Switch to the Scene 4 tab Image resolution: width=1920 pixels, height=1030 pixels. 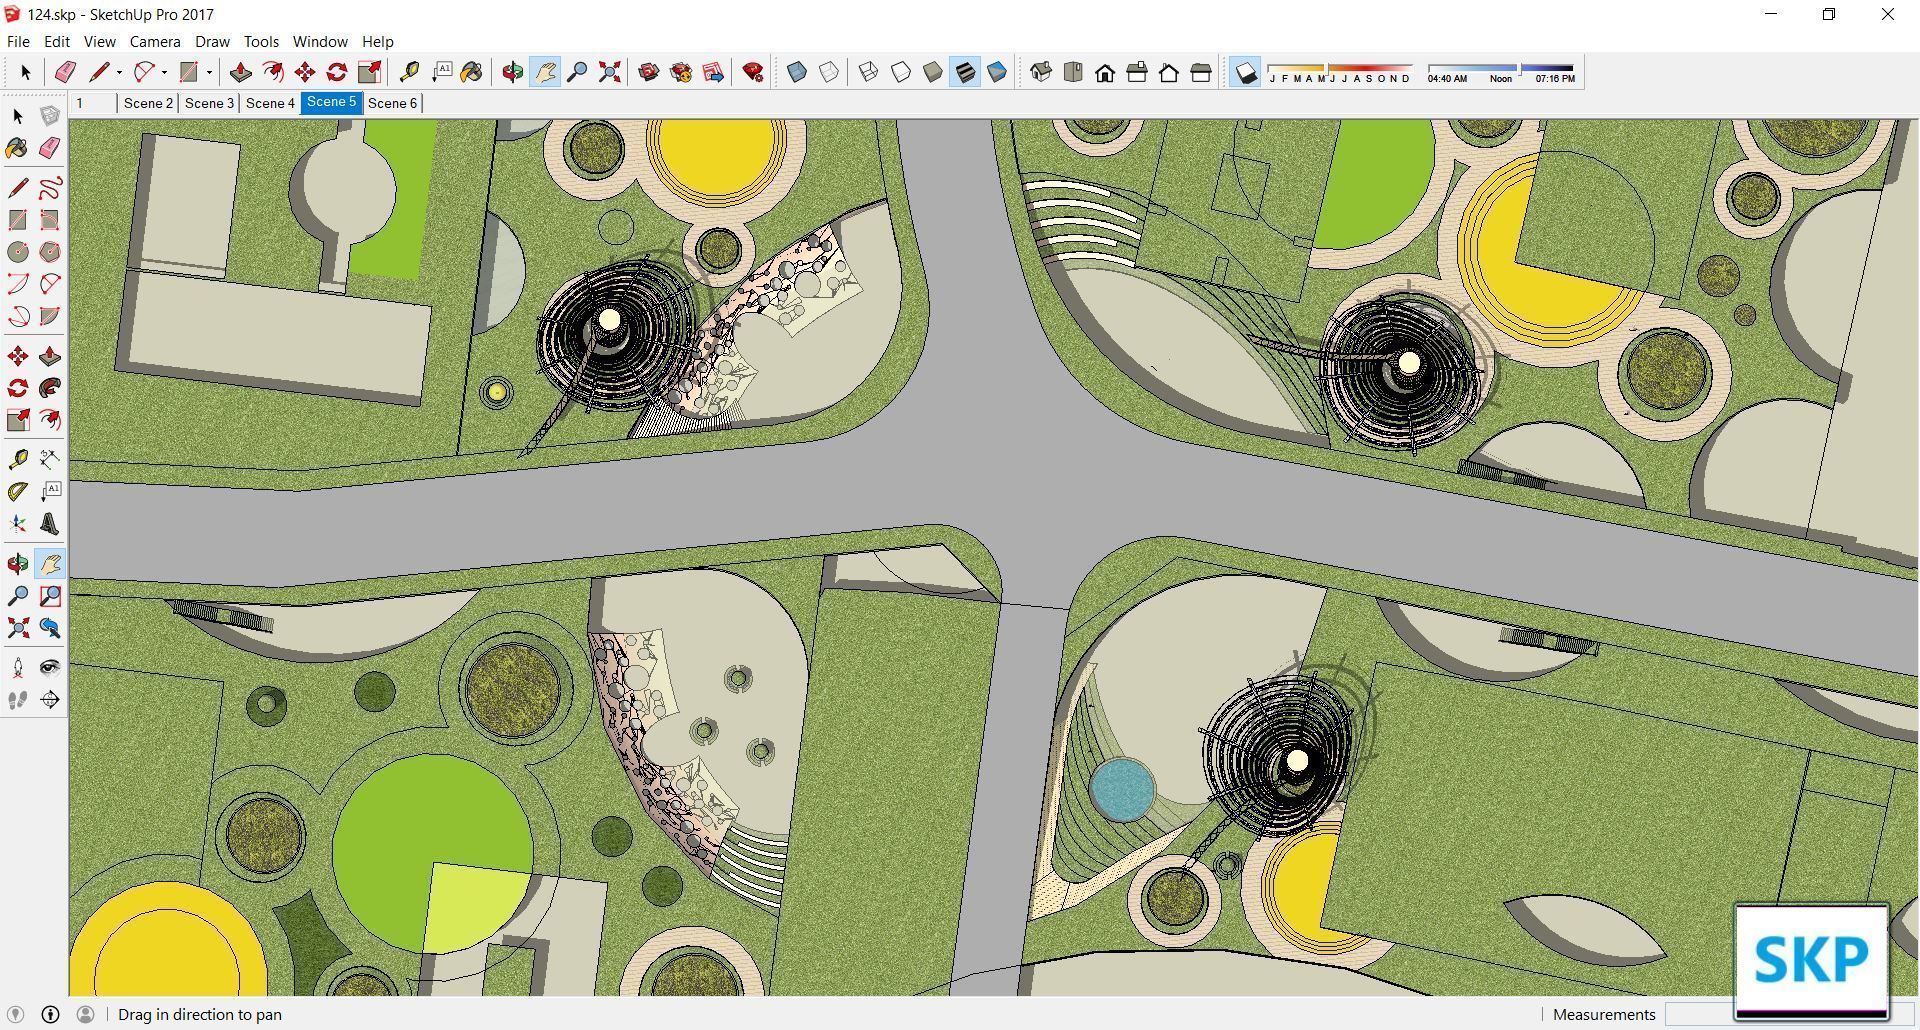(270, 103)
